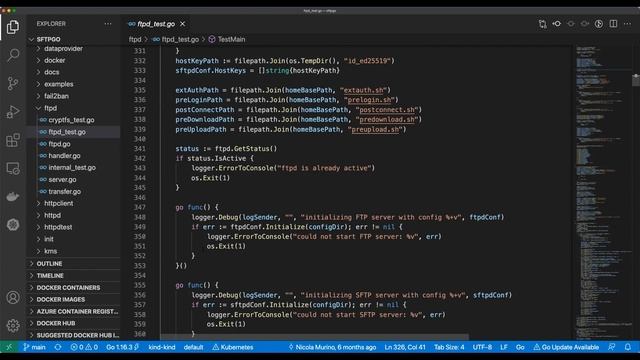This screenshot has height=360, width=640.
Task: Click Kubernetes status bar item
Action: 233,347
